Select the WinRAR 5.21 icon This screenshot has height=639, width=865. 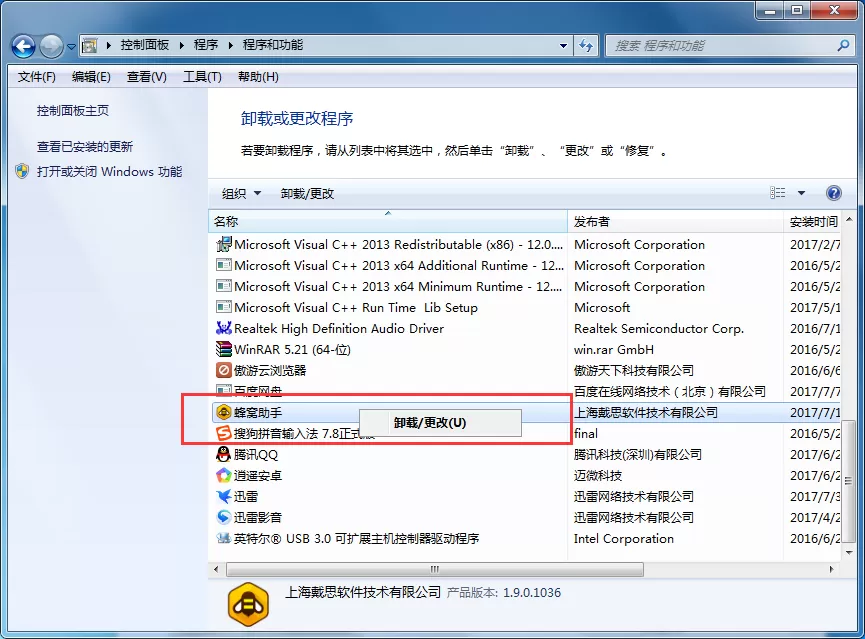click(223, 349)
